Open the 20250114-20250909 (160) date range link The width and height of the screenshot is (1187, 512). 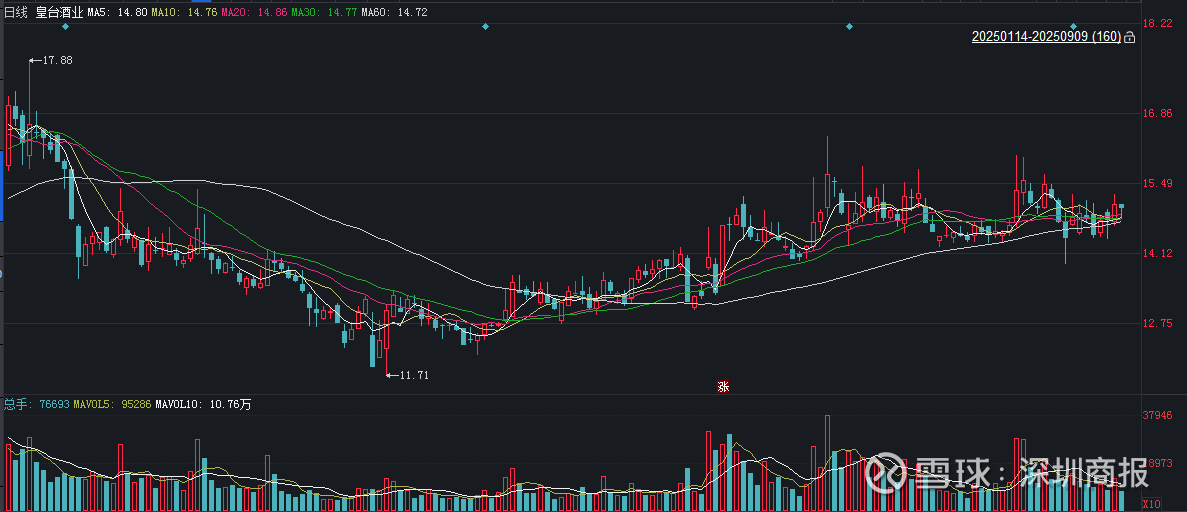(x=1046, y=36)
